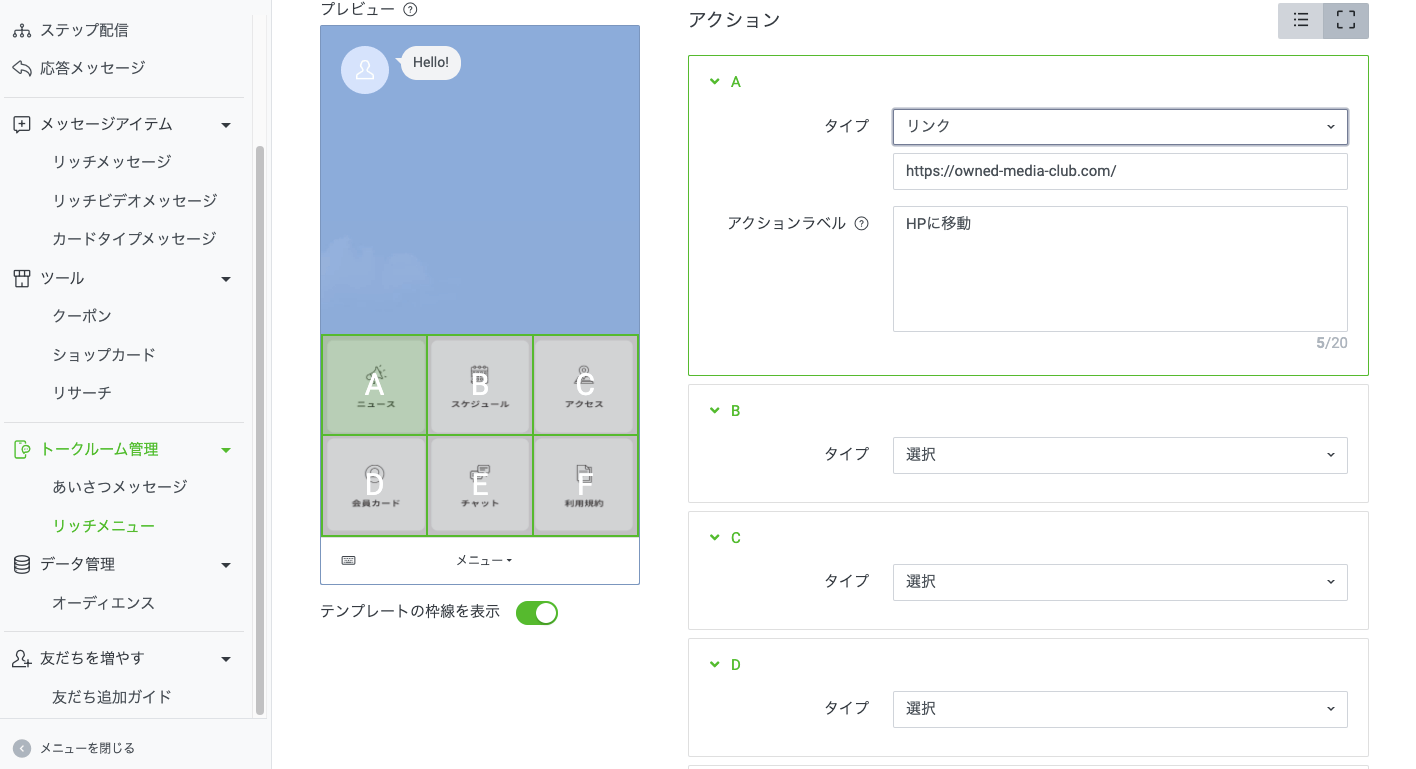1416x769 pixels.
Task: Collapse the データ管理 sidebar arrow
Action: [226, 565]
